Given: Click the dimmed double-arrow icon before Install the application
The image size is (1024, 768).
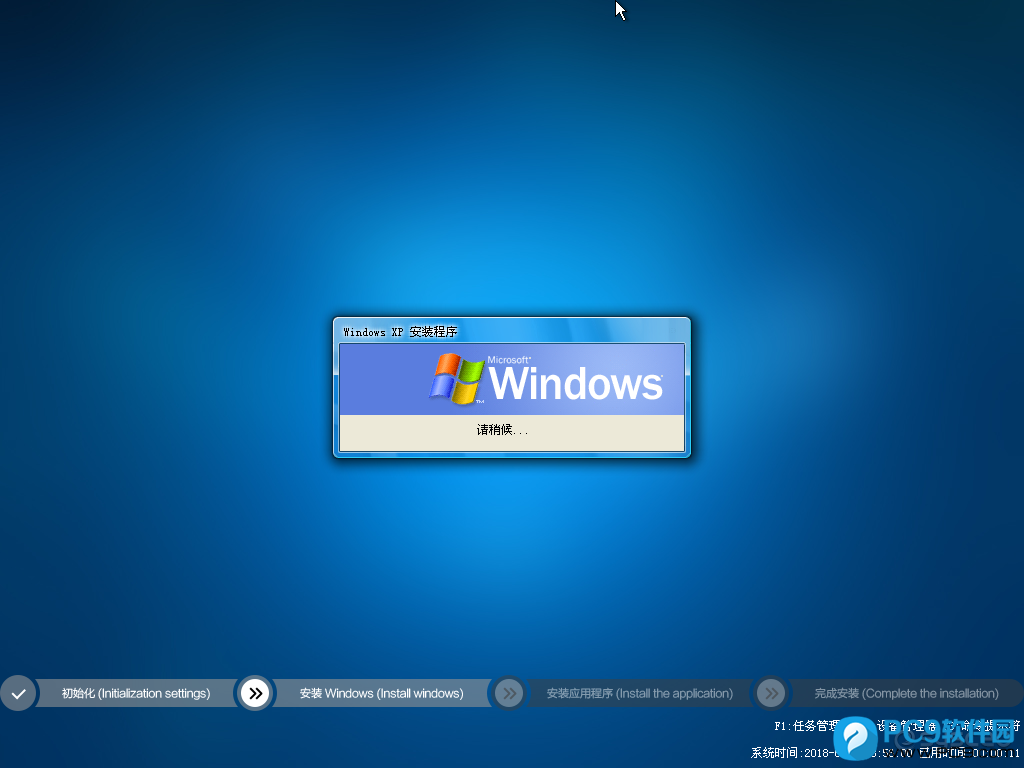Looking at the screenshot, I should click(509, 694).
